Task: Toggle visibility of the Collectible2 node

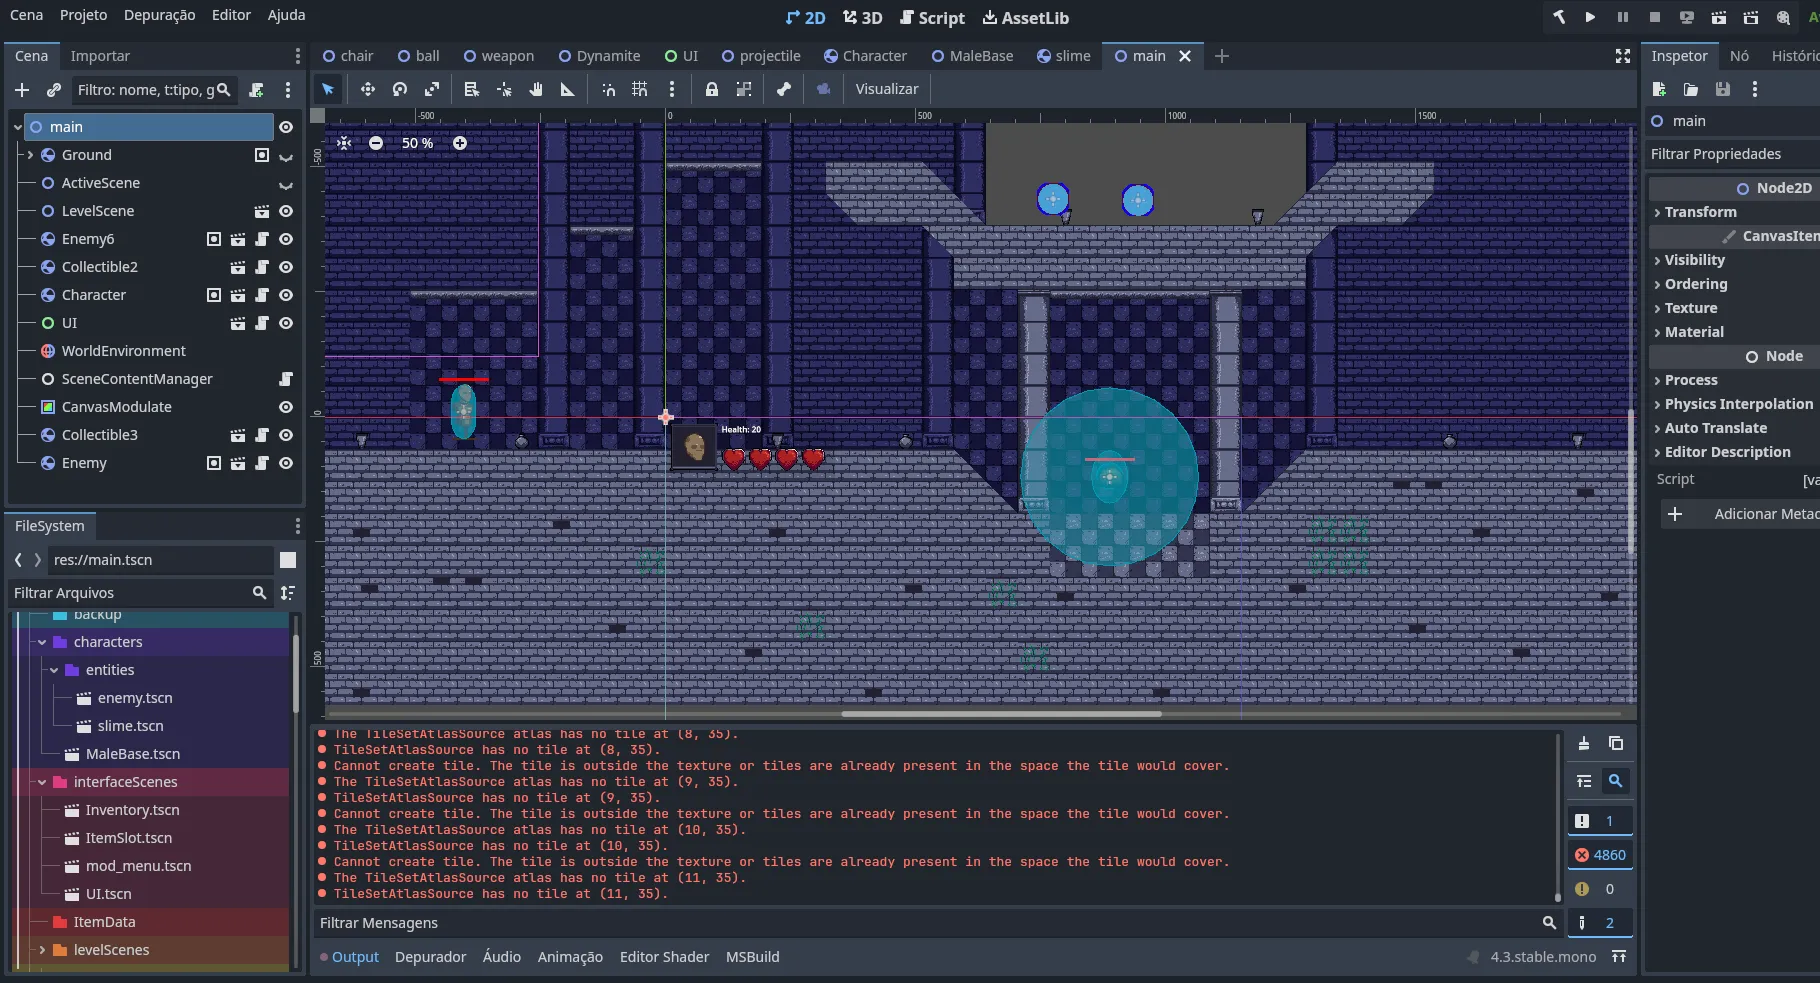Action: [x=285, y=267]
